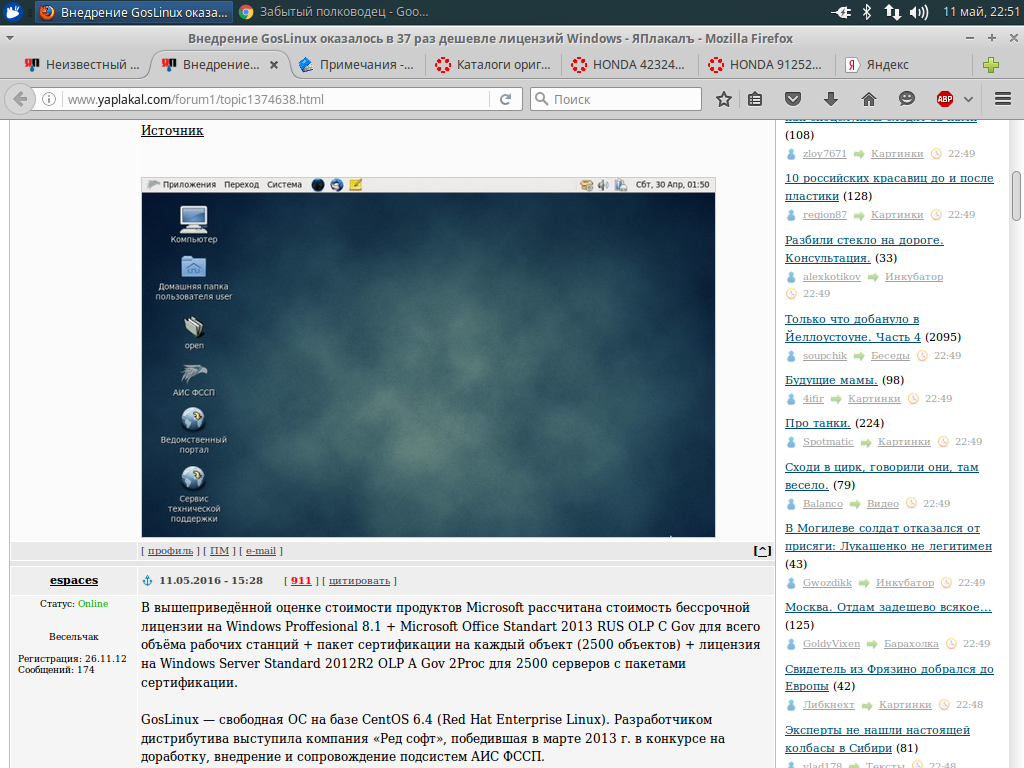Quote post via 'цитировать' link
Viewport: 1024px width, 768px height.
point(359,581)
